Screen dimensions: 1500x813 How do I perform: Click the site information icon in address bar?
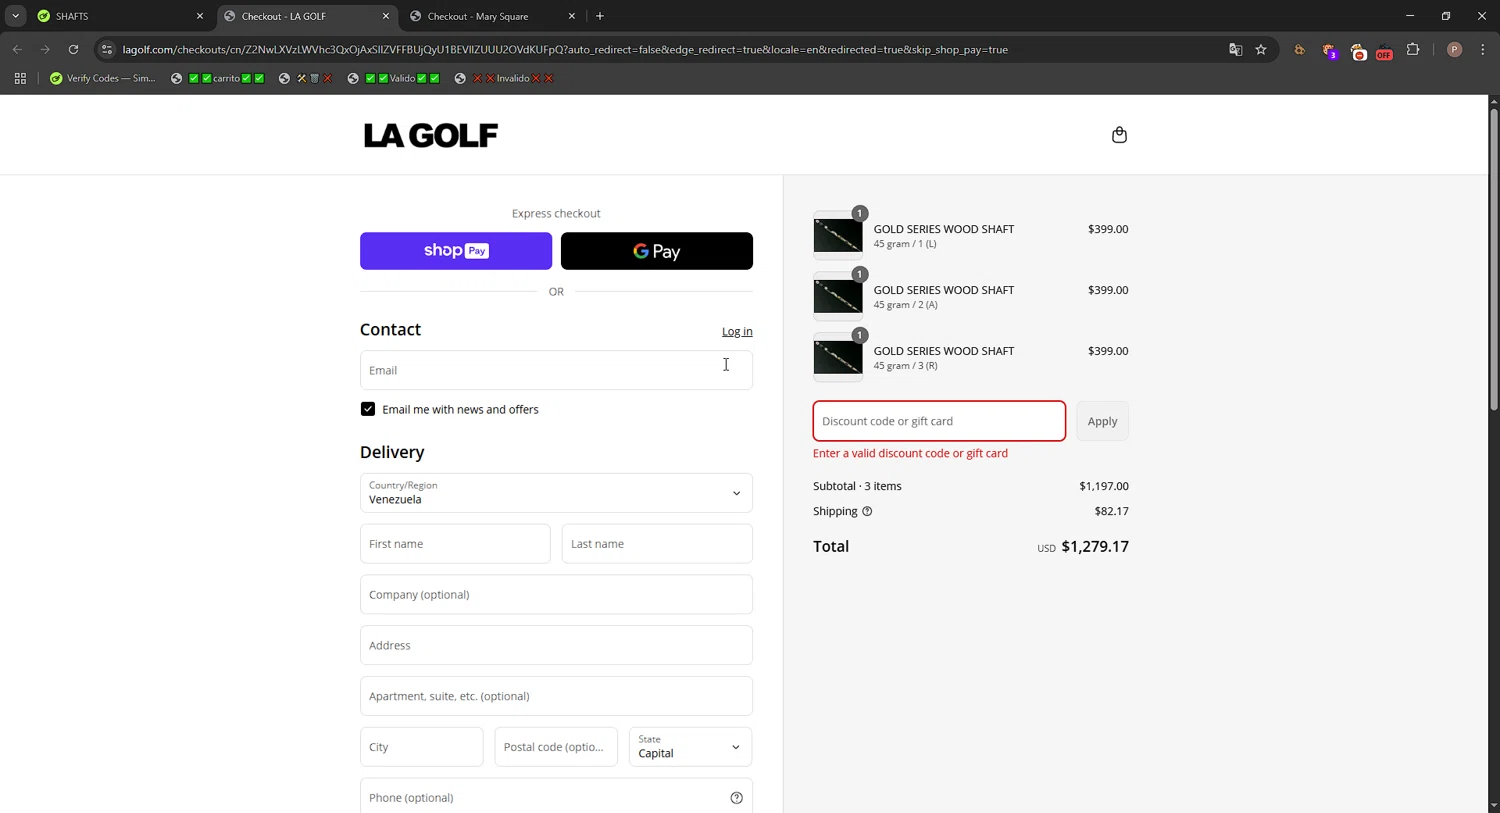point(107,50)
